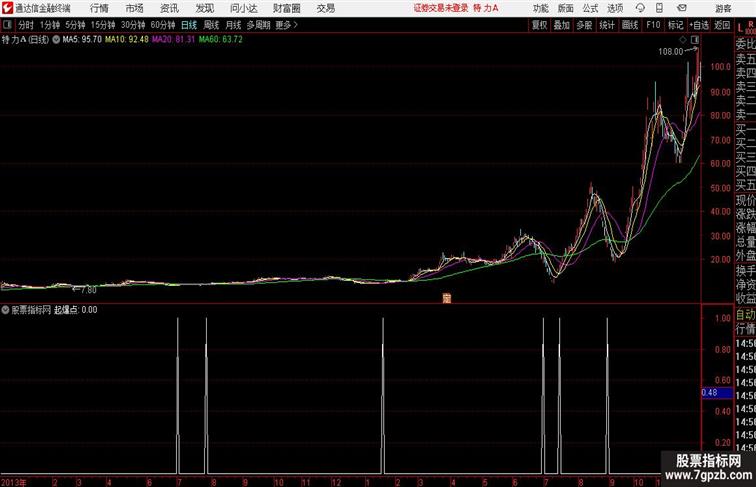Click the 7.80 low price label
Image resolution: width=756 pixels, height=487 pixels.
(89, 290)
